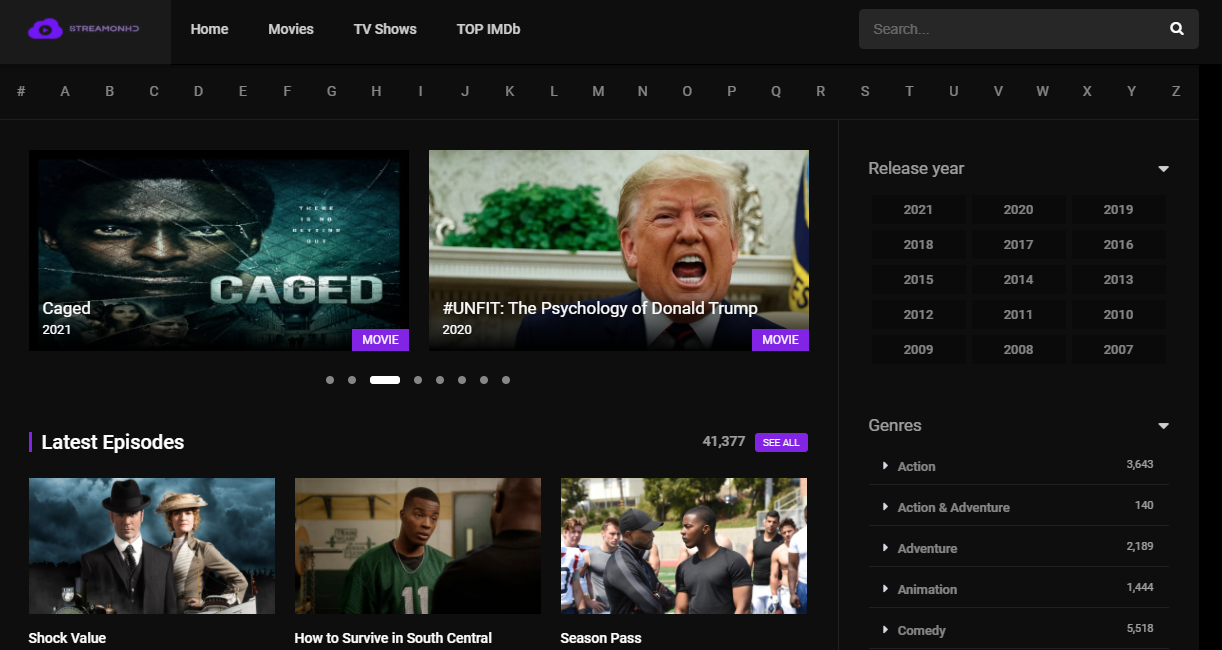Image resolution: width=1222 pixels, height=650 pixels.
Task: Browse titles starting with M
Action: (598, 91)
